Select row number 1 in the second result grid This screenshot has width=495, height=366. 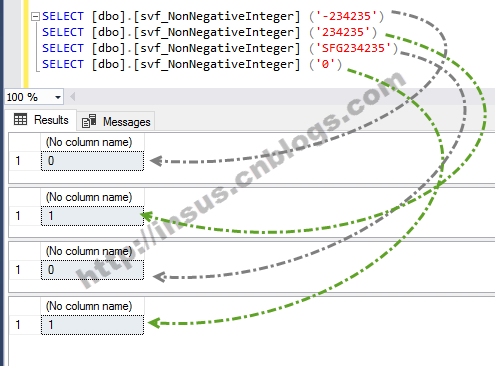24,216
